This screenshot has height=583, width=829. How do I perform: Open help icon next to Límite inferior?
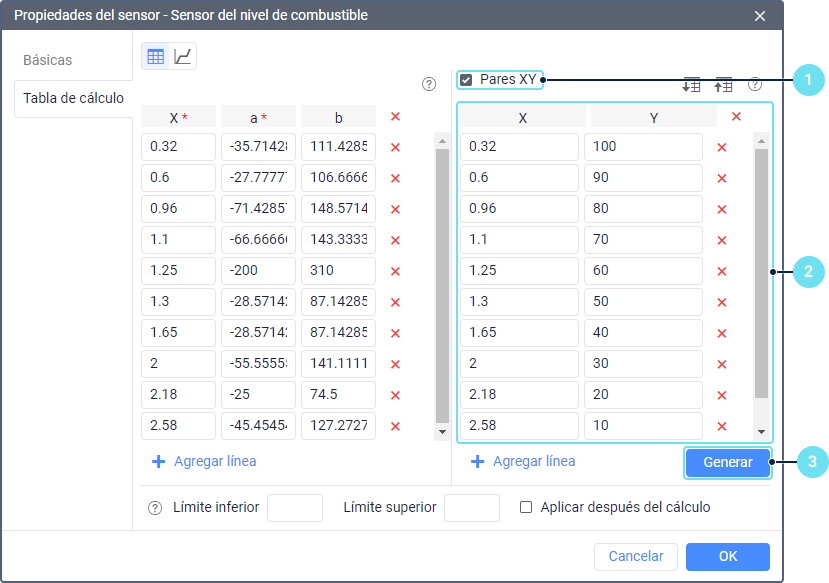point(155,507)
